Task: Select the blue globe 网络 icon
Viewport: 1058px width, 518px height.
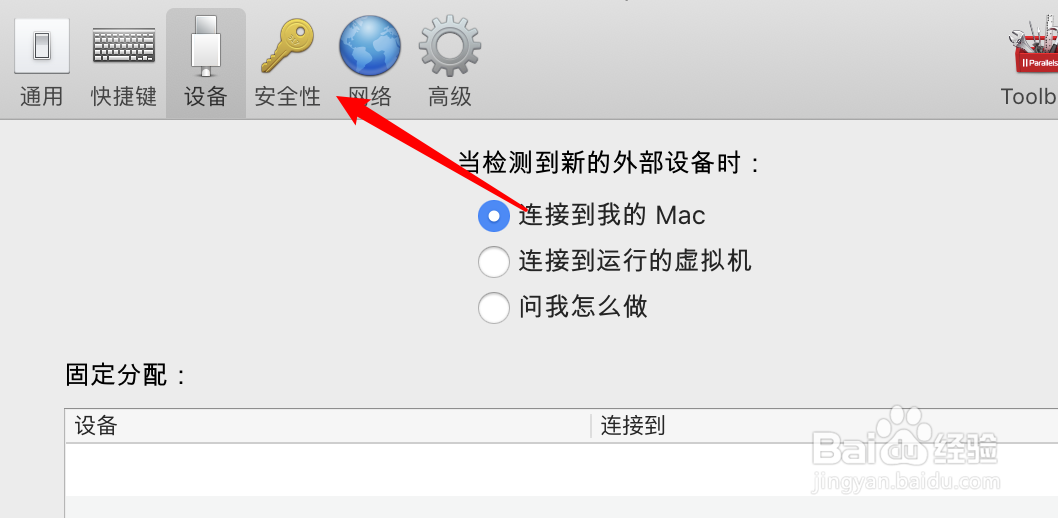Action: 370,45
